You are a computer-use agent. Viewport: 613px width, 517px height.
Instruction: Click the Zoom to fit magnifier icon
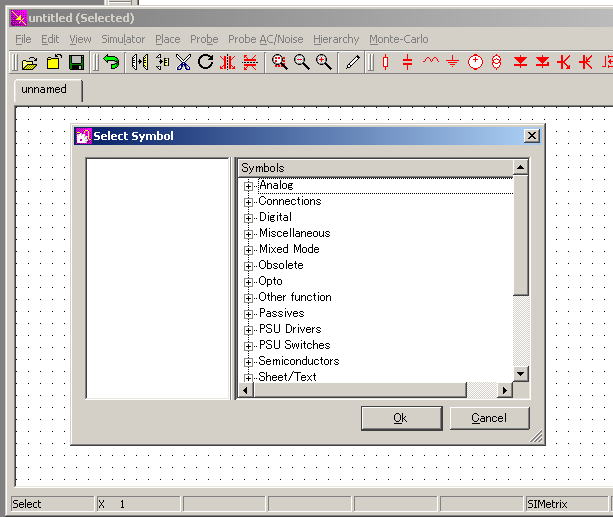coord(279,62)
